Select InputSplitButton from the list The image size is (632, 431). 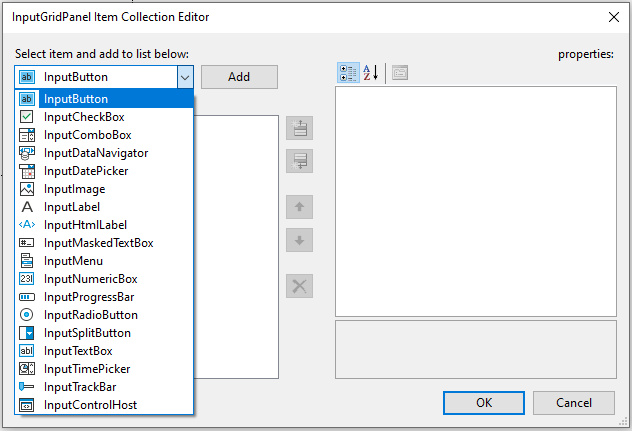coord(87,333)
